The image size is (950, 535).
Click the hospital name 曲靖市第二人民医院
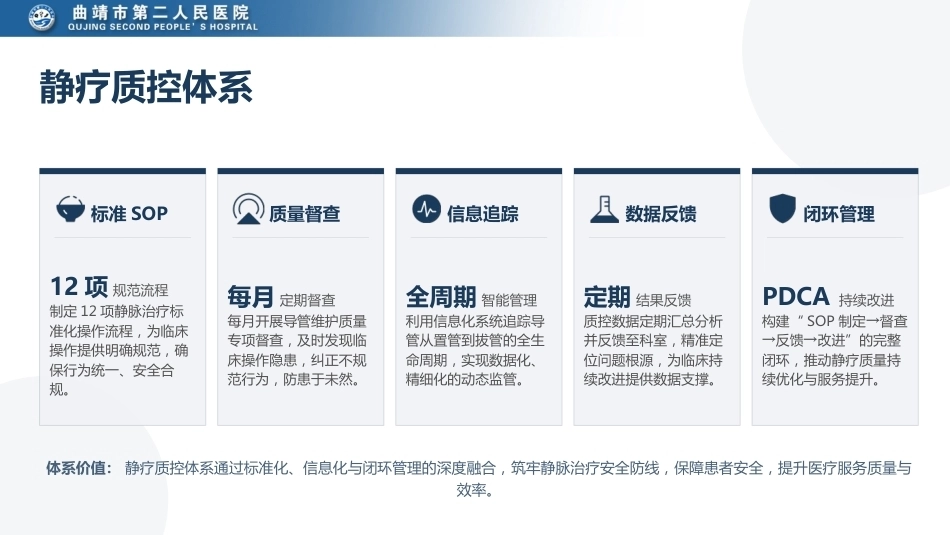pyautogui.click(x=161, y=13)
